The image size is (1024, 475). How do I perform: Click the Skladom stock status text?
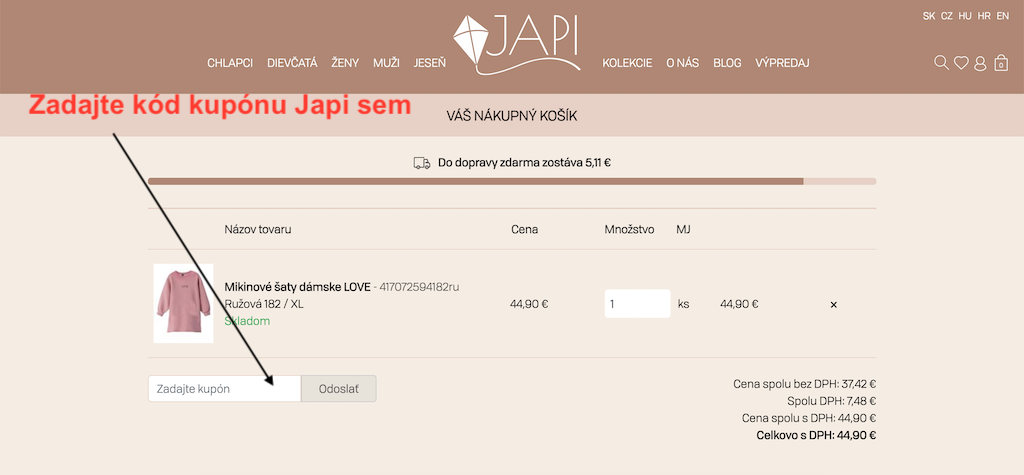pyautogui.click(x=247, y=321)
